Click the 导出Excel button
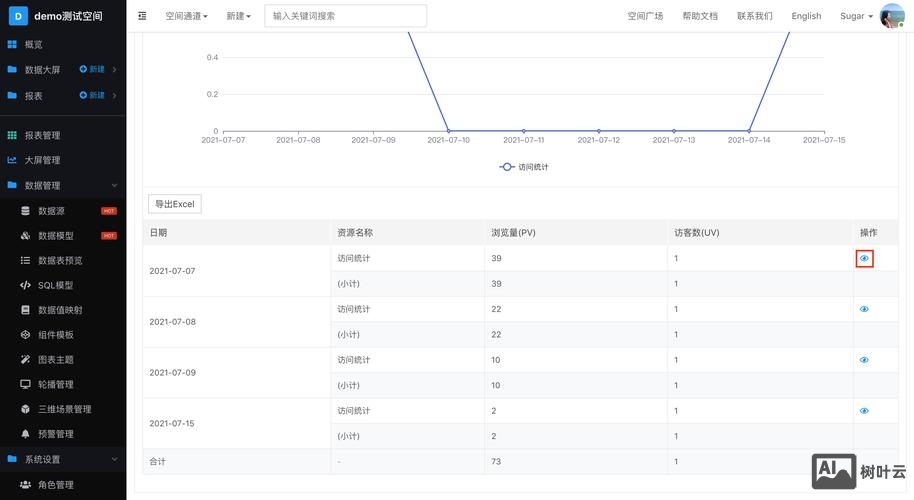Image resolution: width=914 pixels, height=500 pixels. click(175, 204)
